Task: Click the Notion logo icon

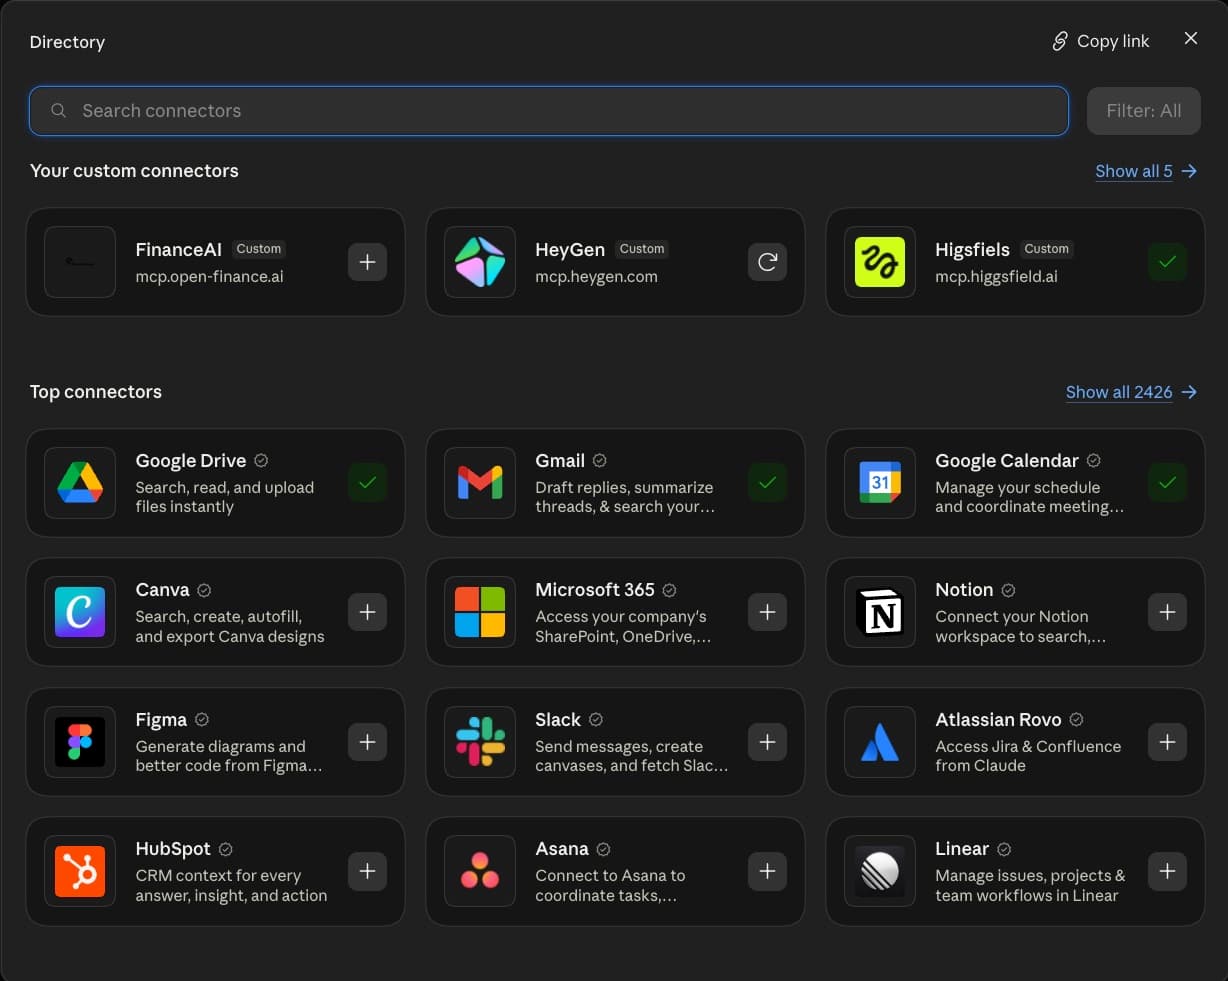Action: click(880, 612)
